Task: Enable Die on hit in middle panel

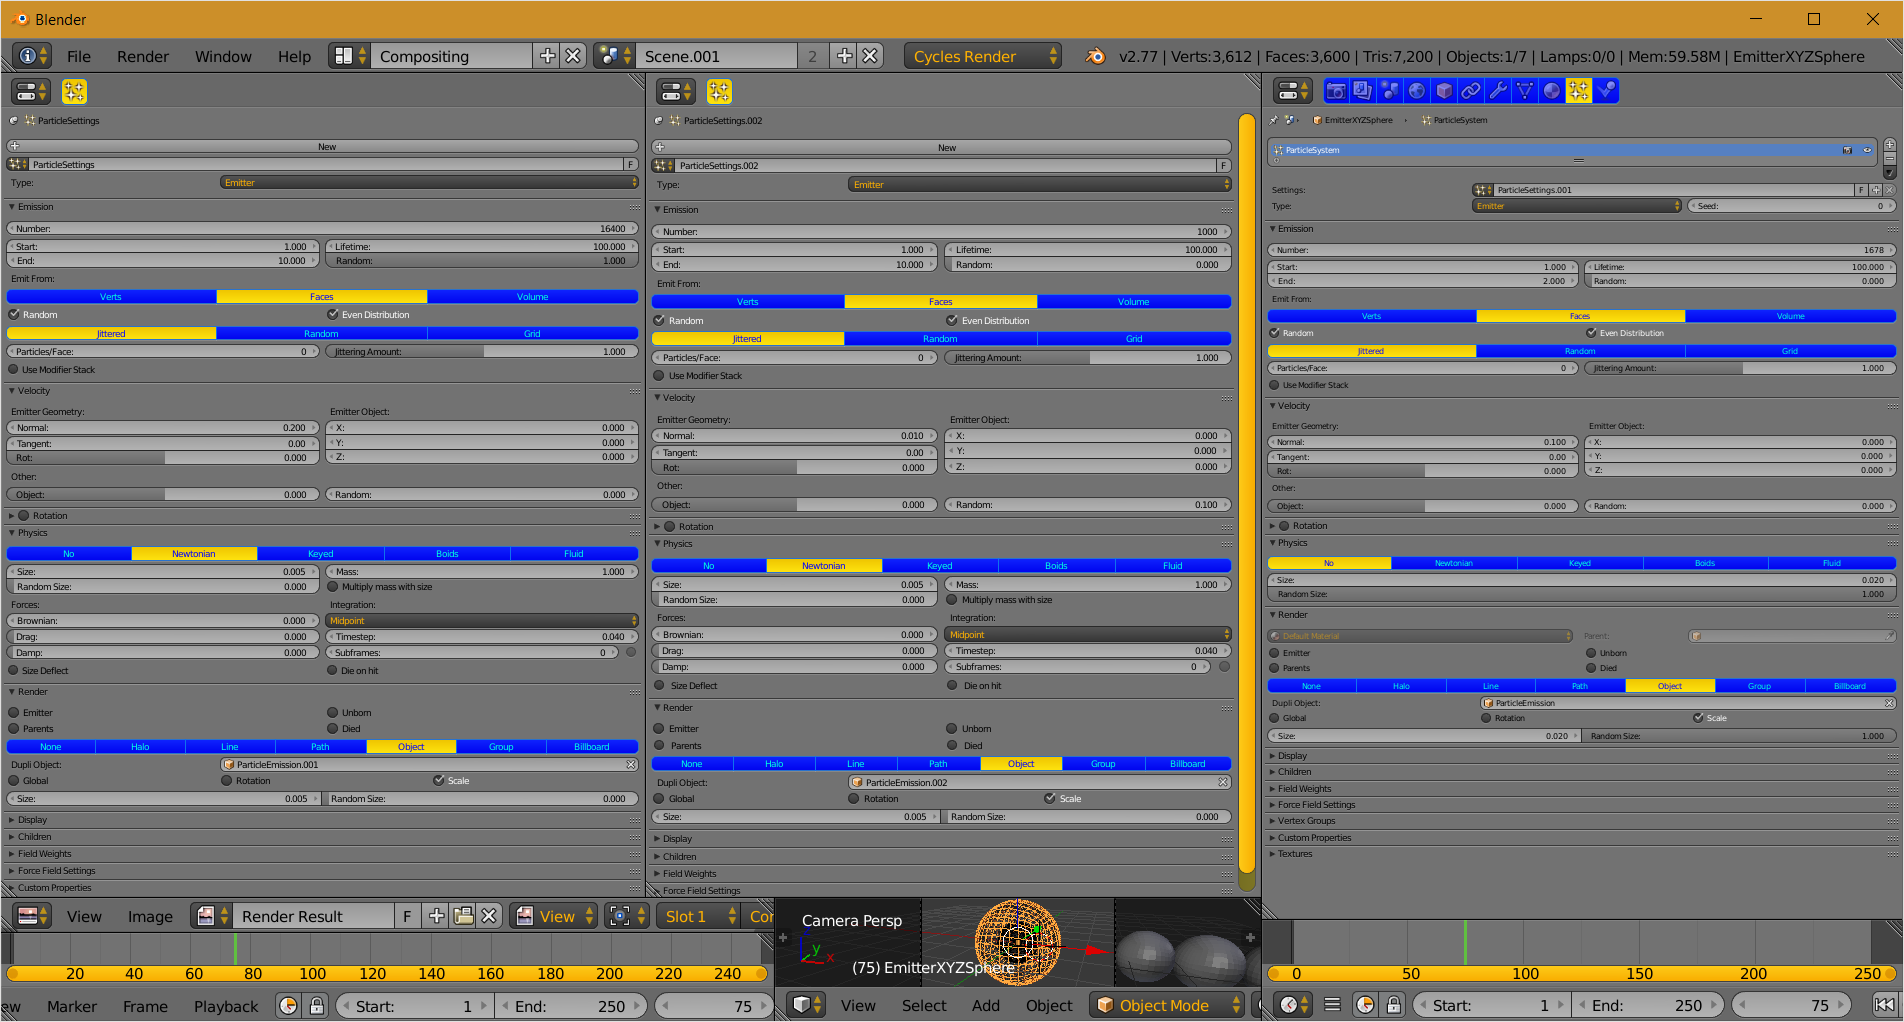Action: 952,686
